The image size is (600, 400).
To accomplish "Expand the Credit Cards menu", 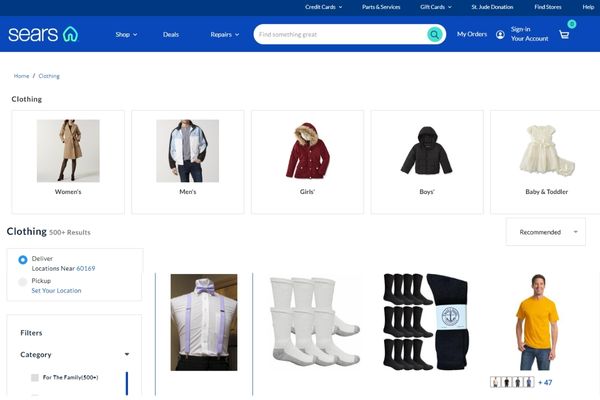I will (323, 7).
